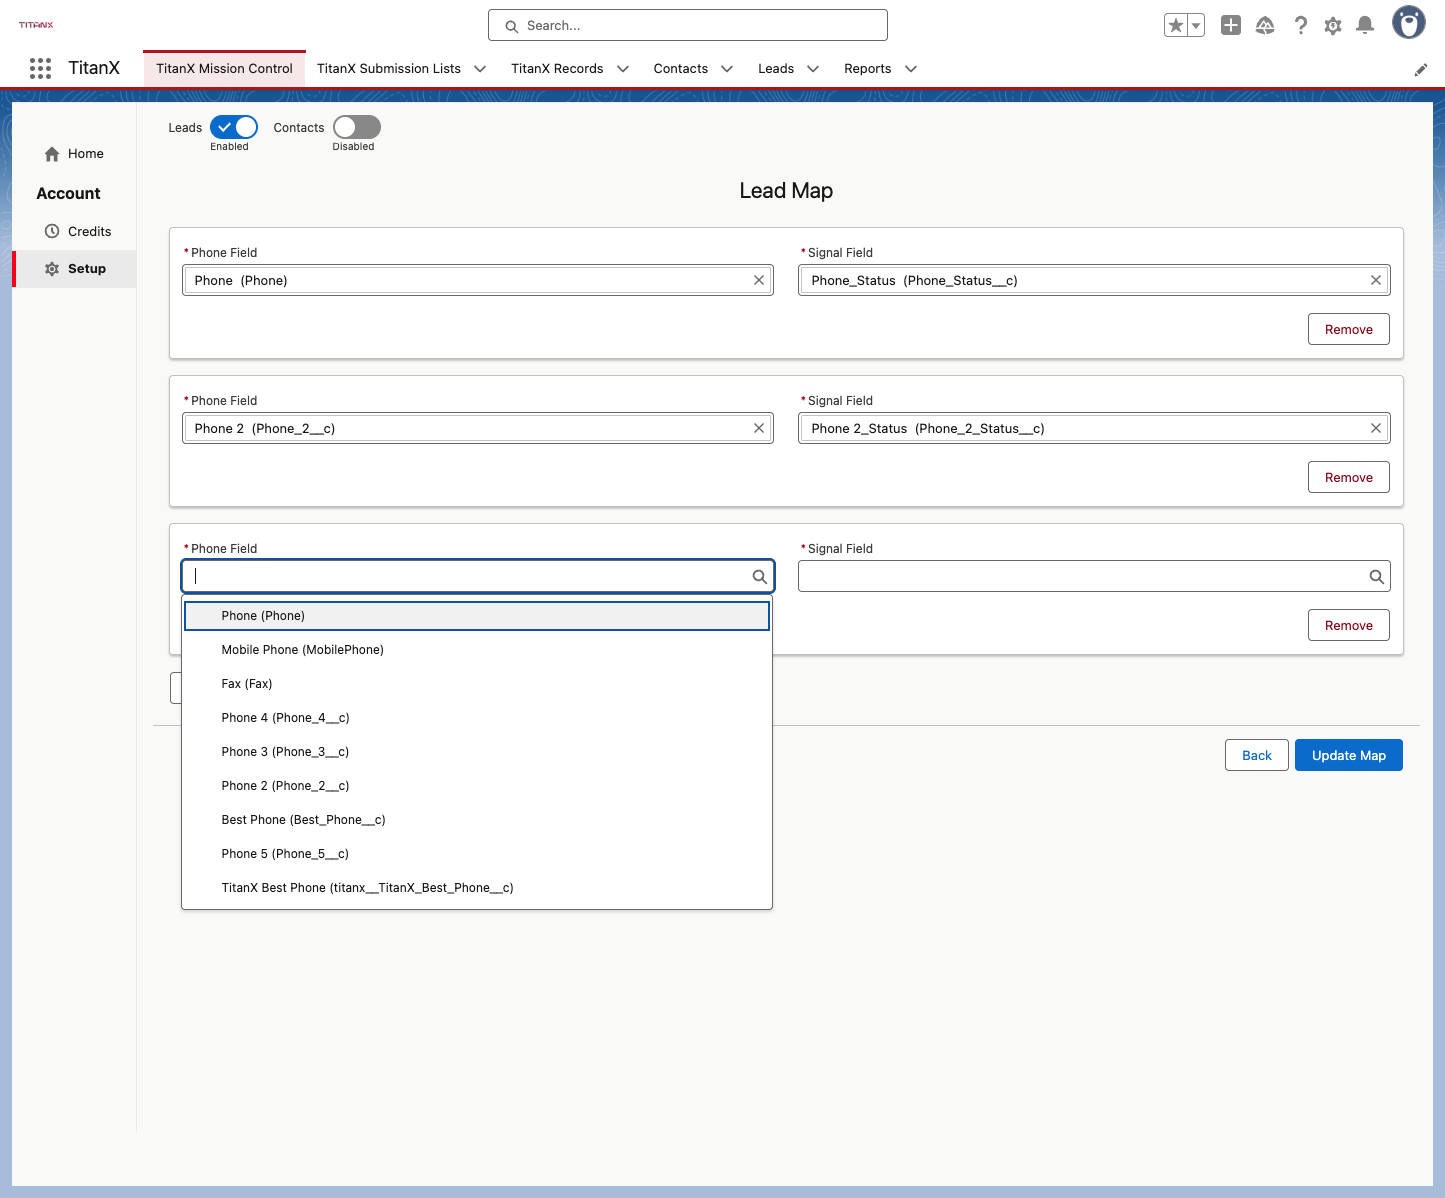Choose Fax (Fax) from the list
Screen dimensions: 1445x1198
tap(477, 684)
